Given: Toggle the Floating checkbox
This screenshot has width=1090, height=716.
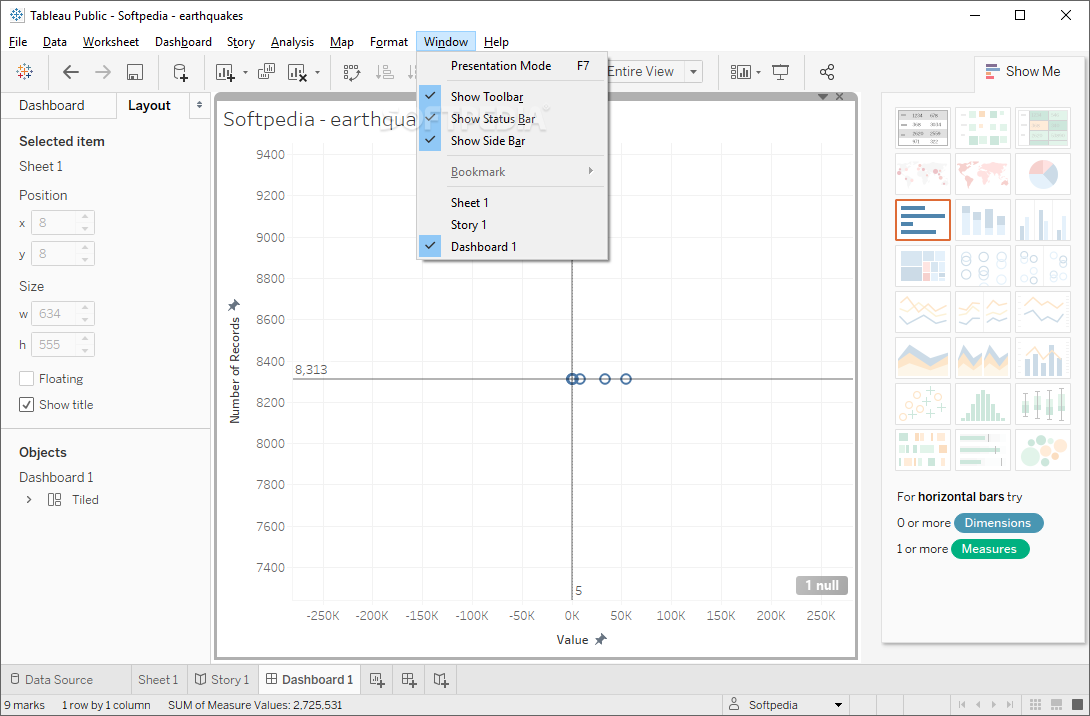Looking at the screenshot, I should (x=26, y=379).
